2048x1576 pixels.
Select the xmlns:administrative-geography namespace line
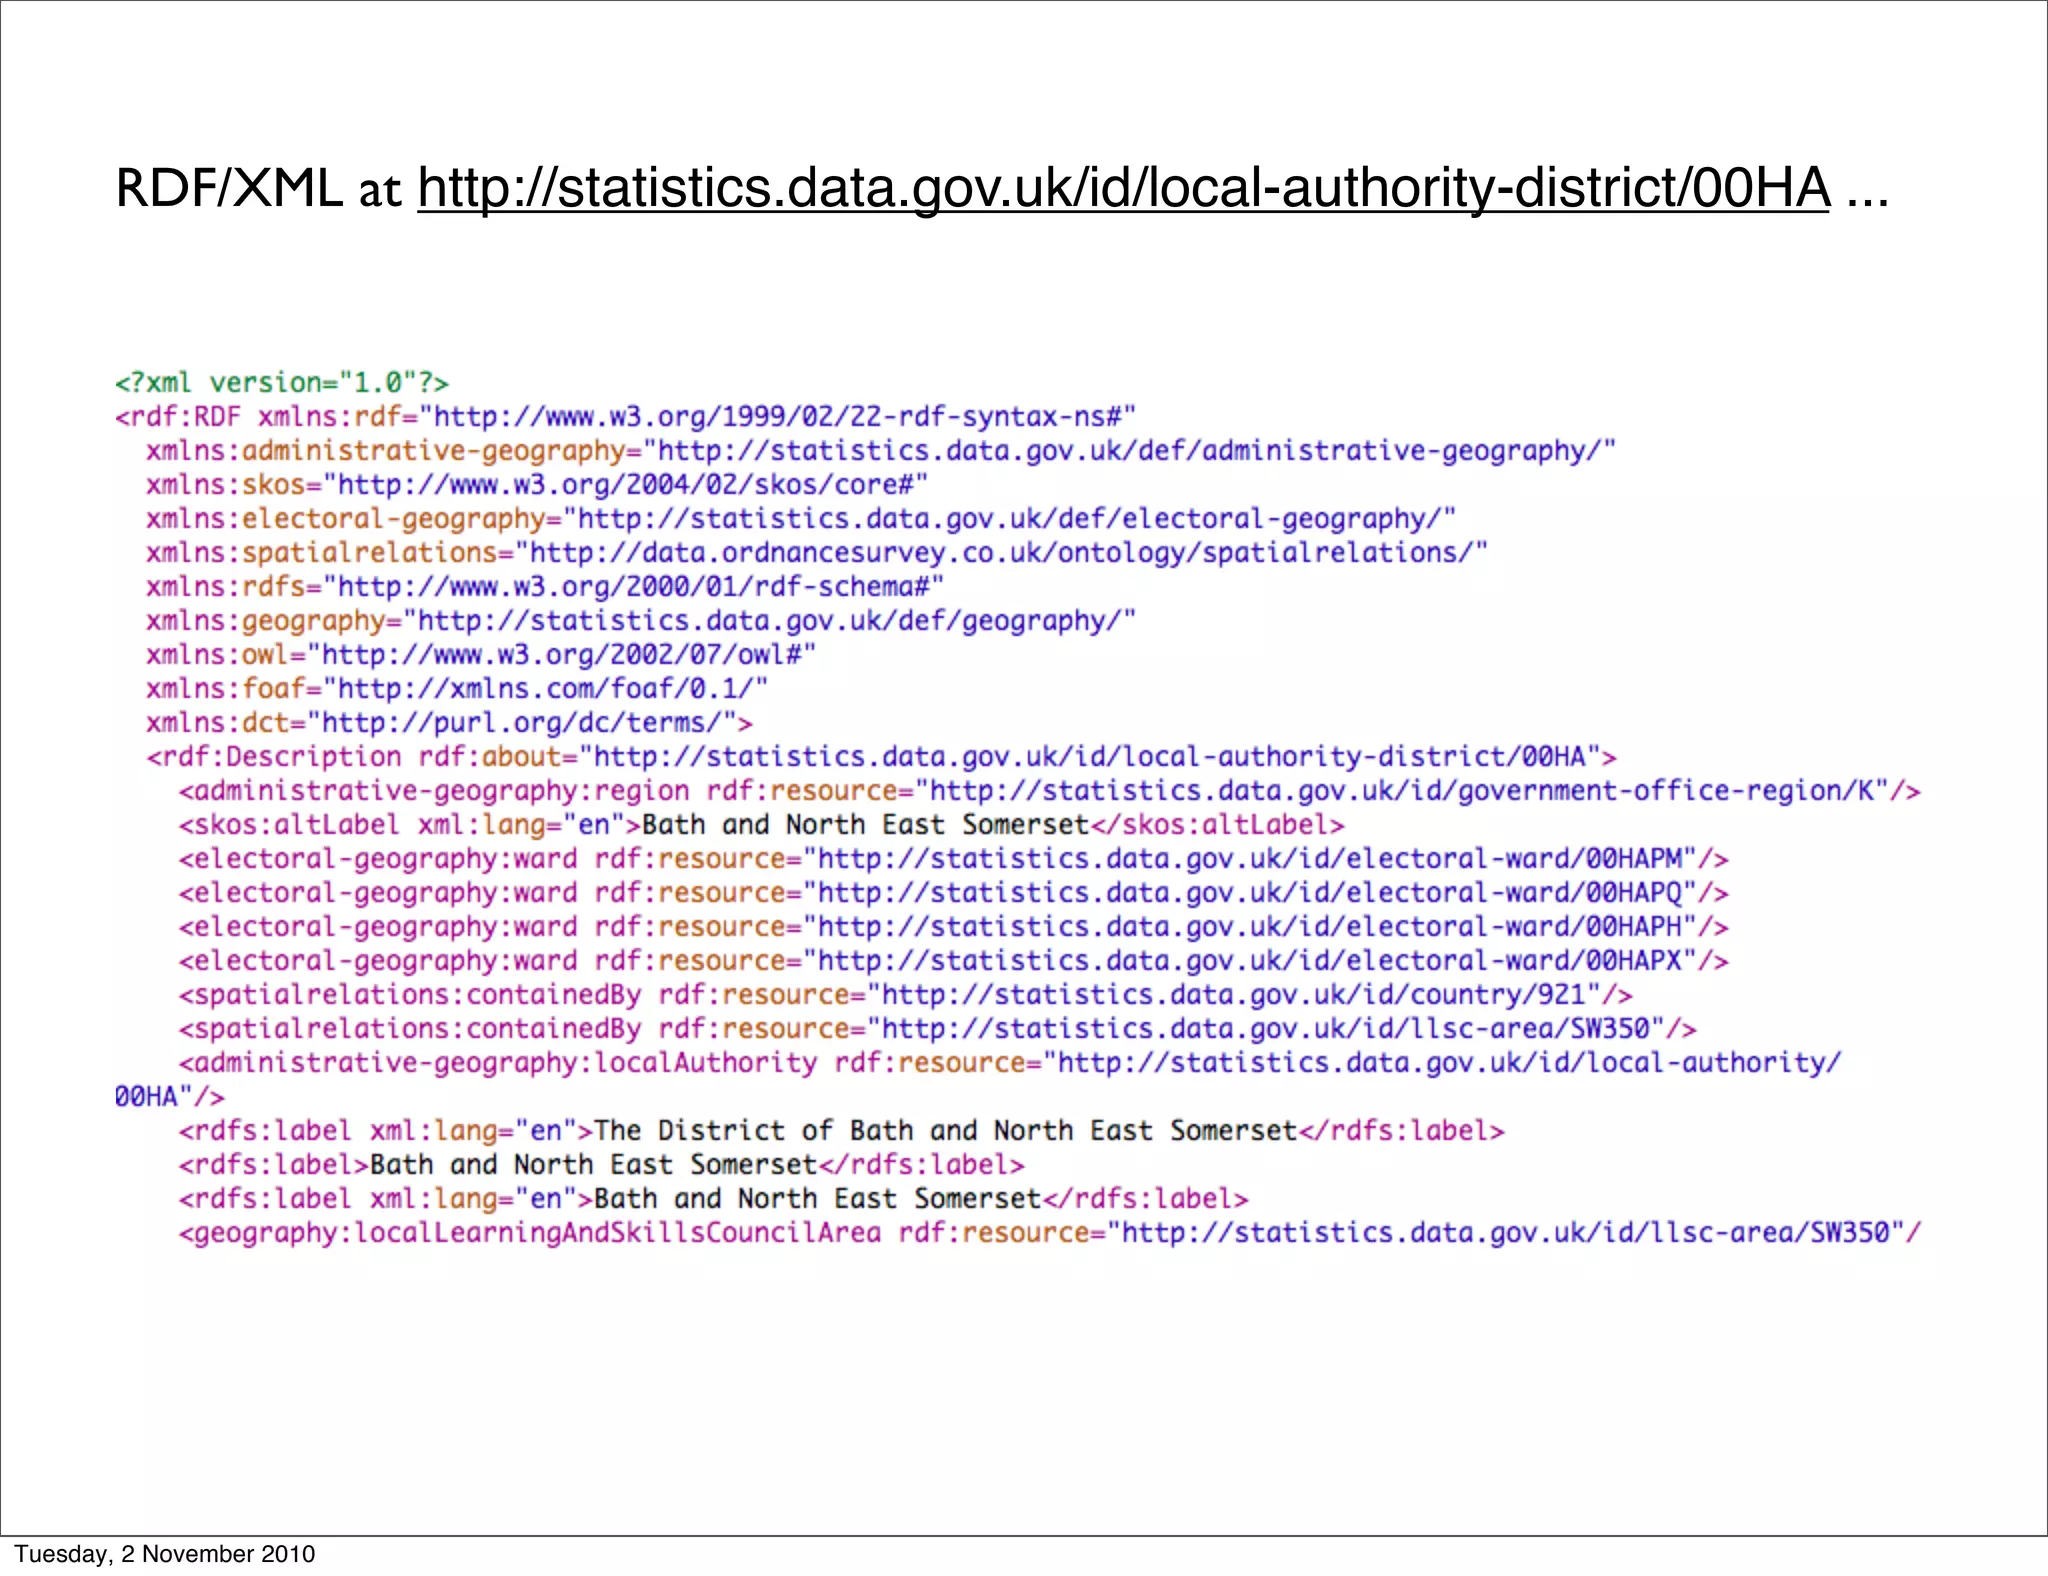880,451
